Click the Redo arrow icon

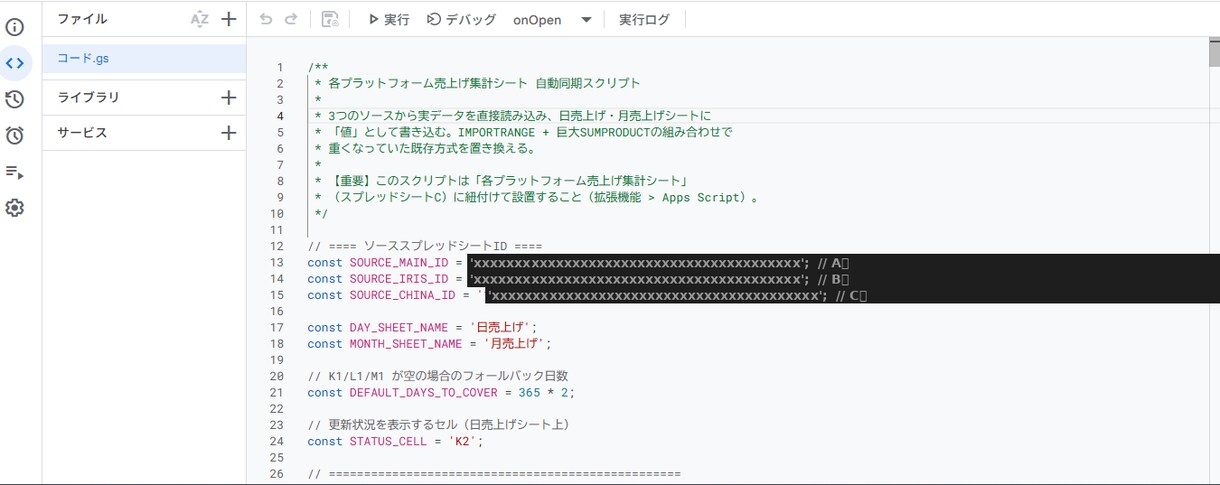click(291, 19)
